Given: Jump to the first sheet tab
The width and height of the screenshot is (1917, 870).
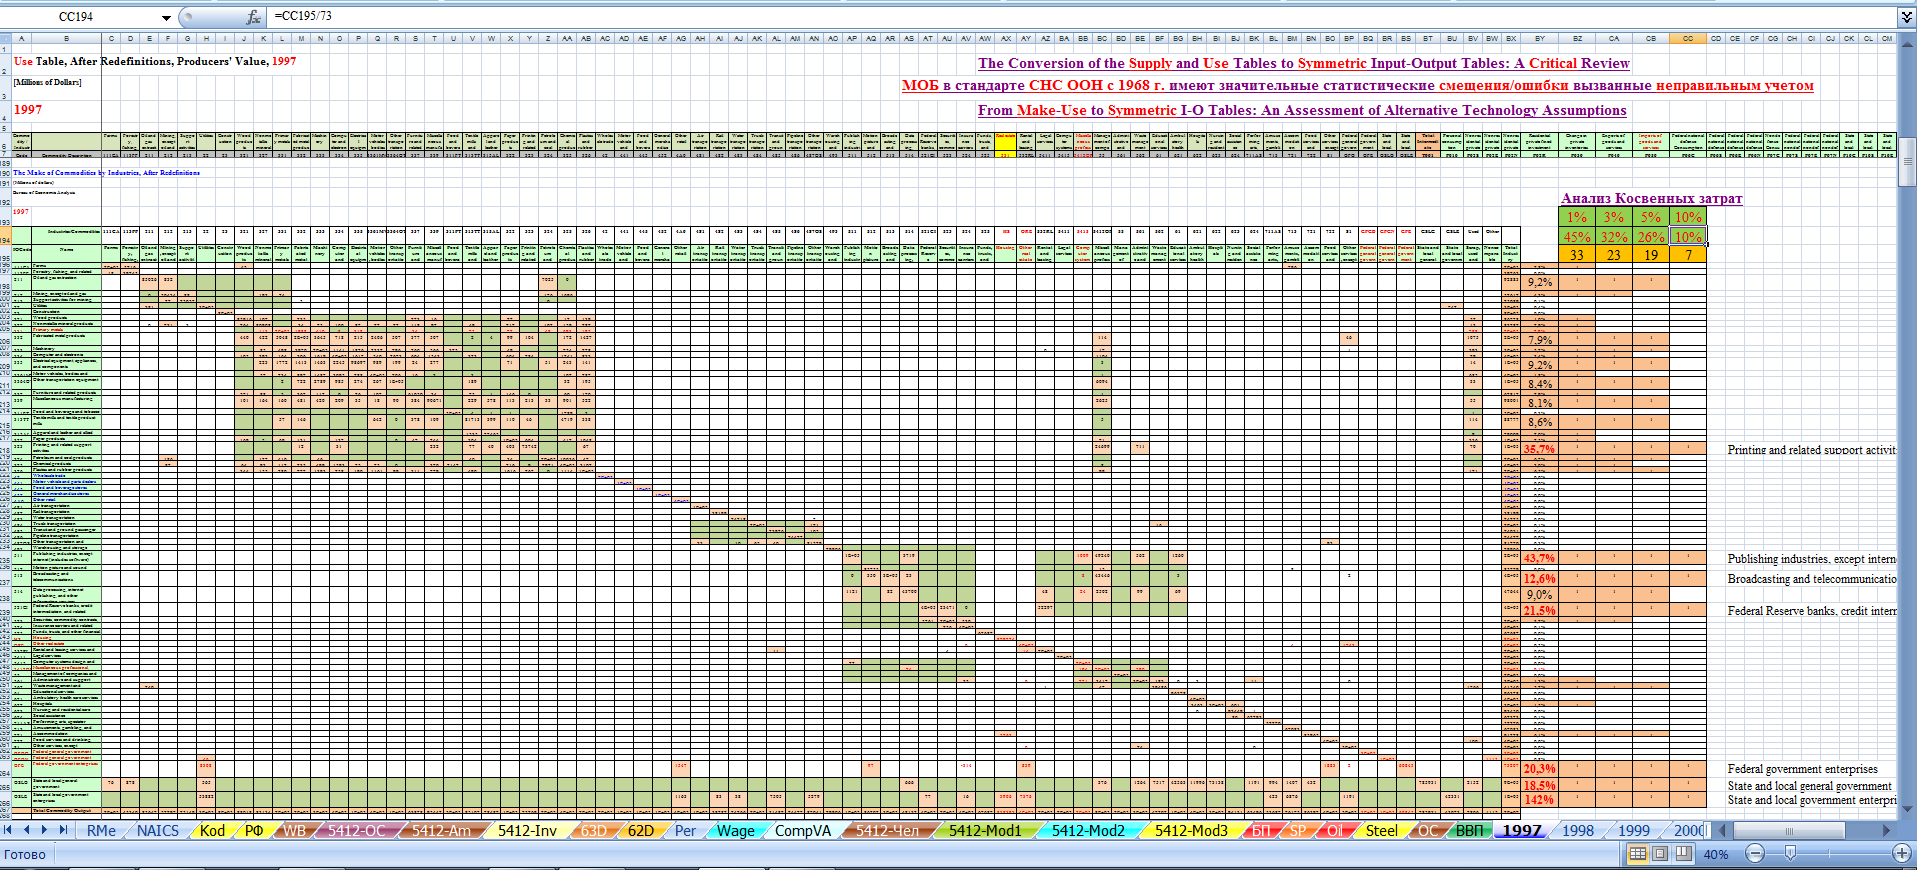Looking at the screenshot, I should [x=9, y=830].
